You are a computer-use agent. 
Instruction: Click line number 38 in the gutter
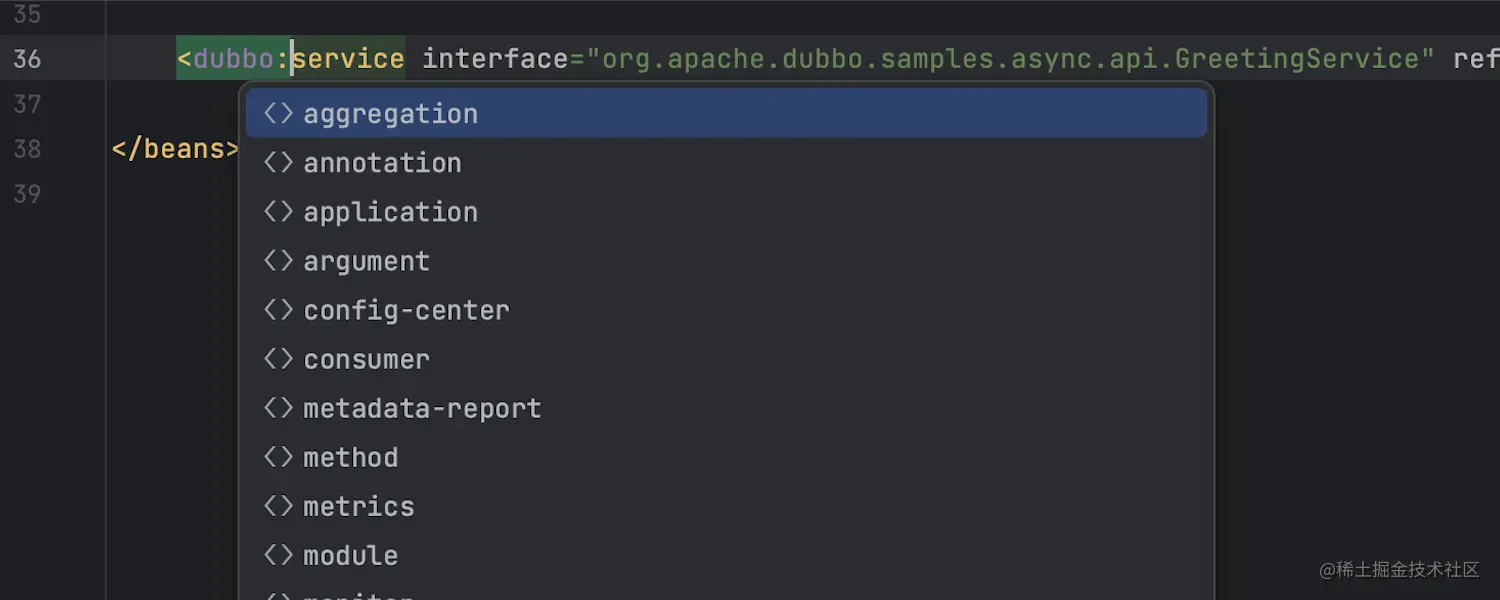coord(27,149)
